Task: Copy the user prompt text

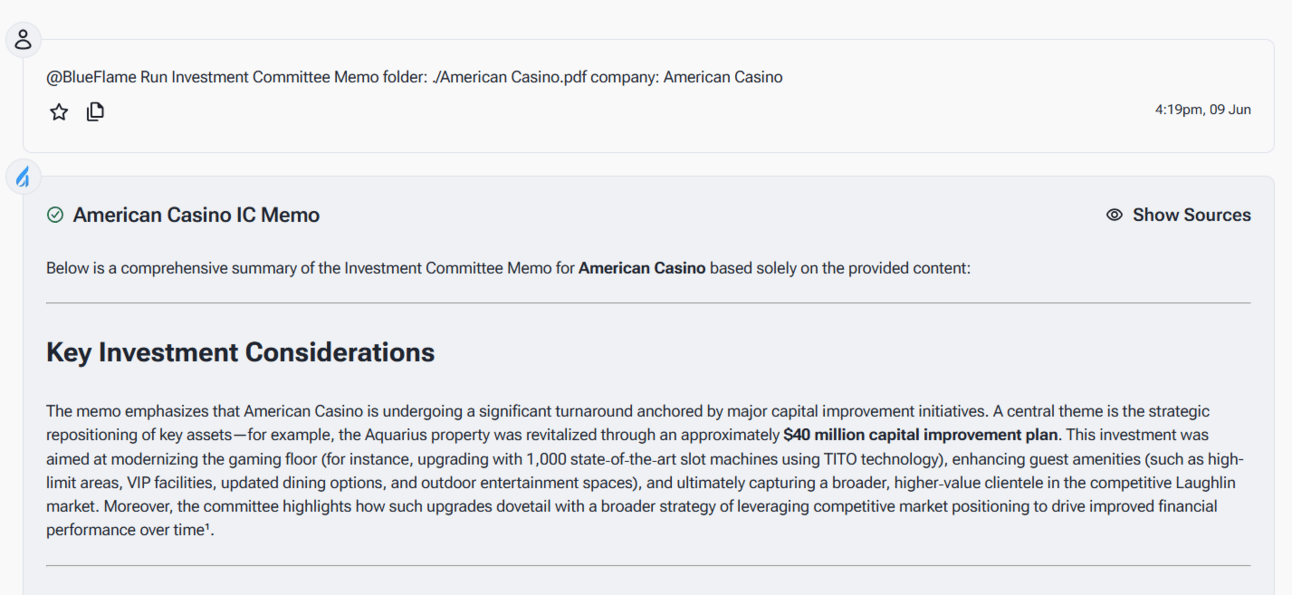Action: (95, 112)
